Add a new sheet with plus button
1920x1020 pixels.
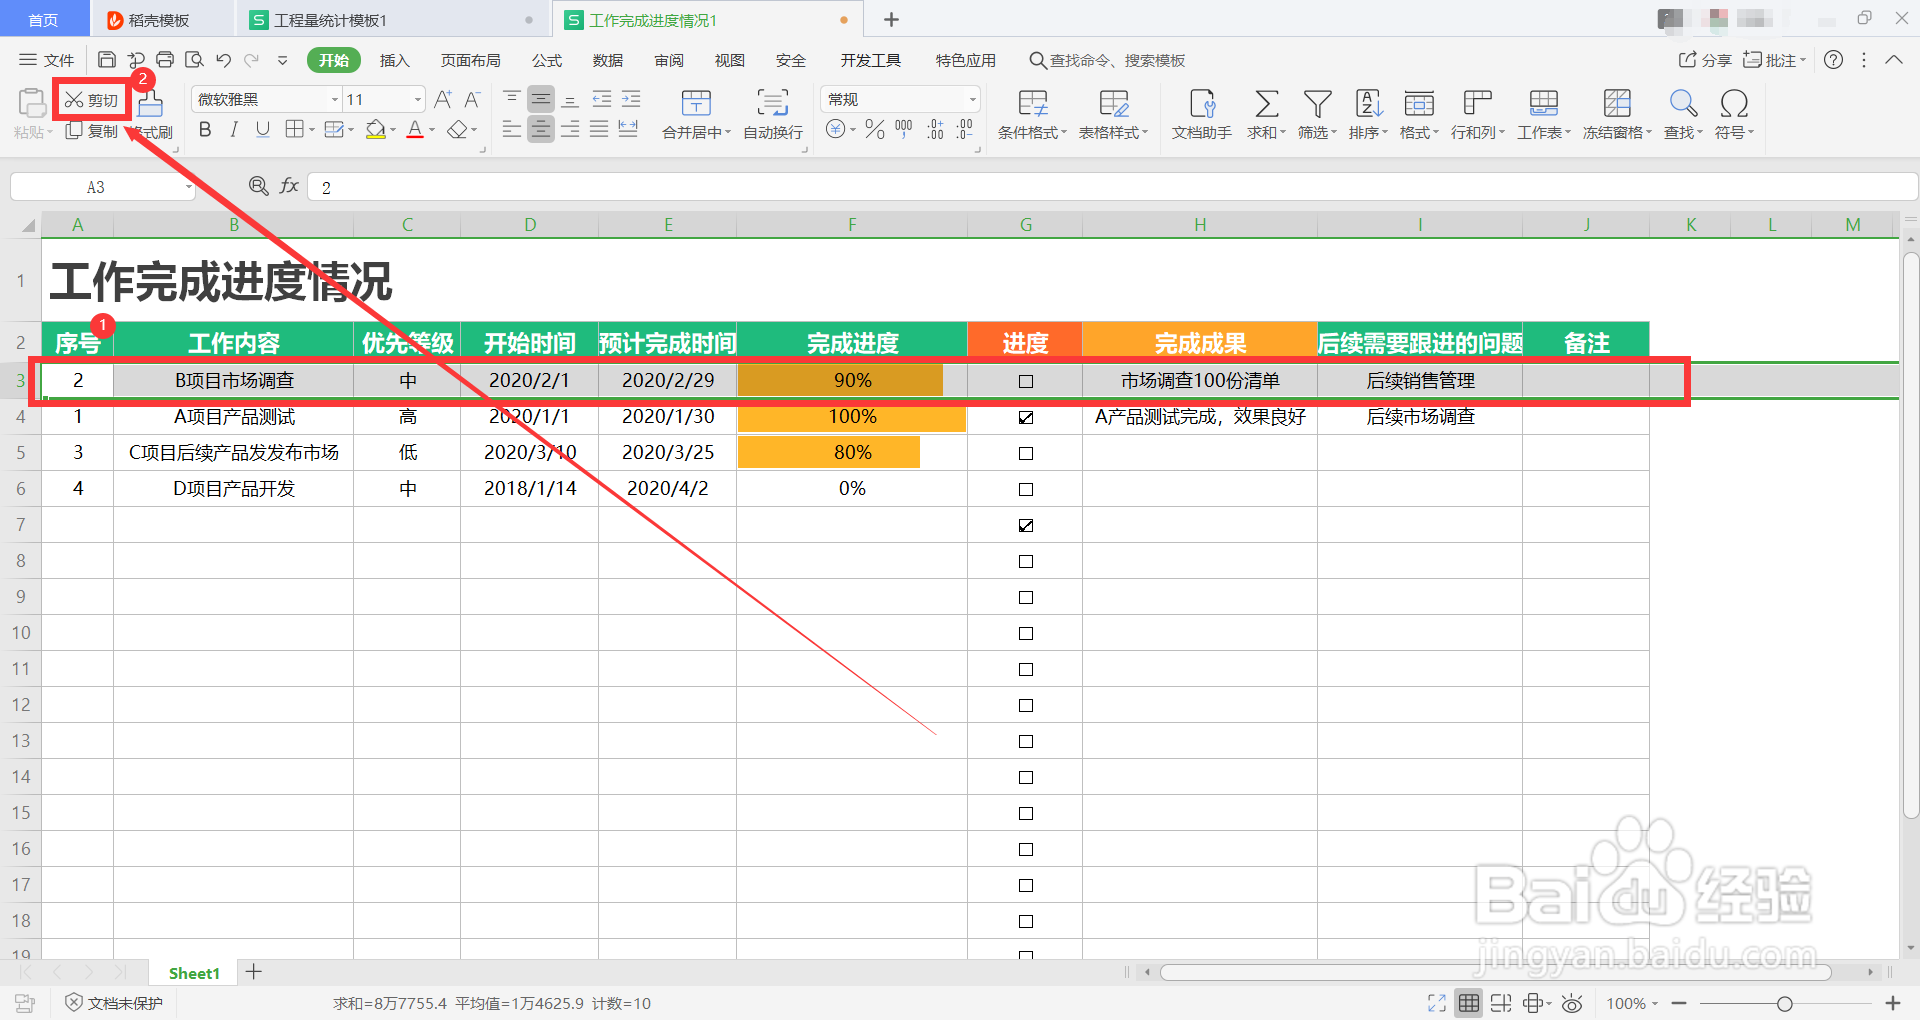(254, 972)
